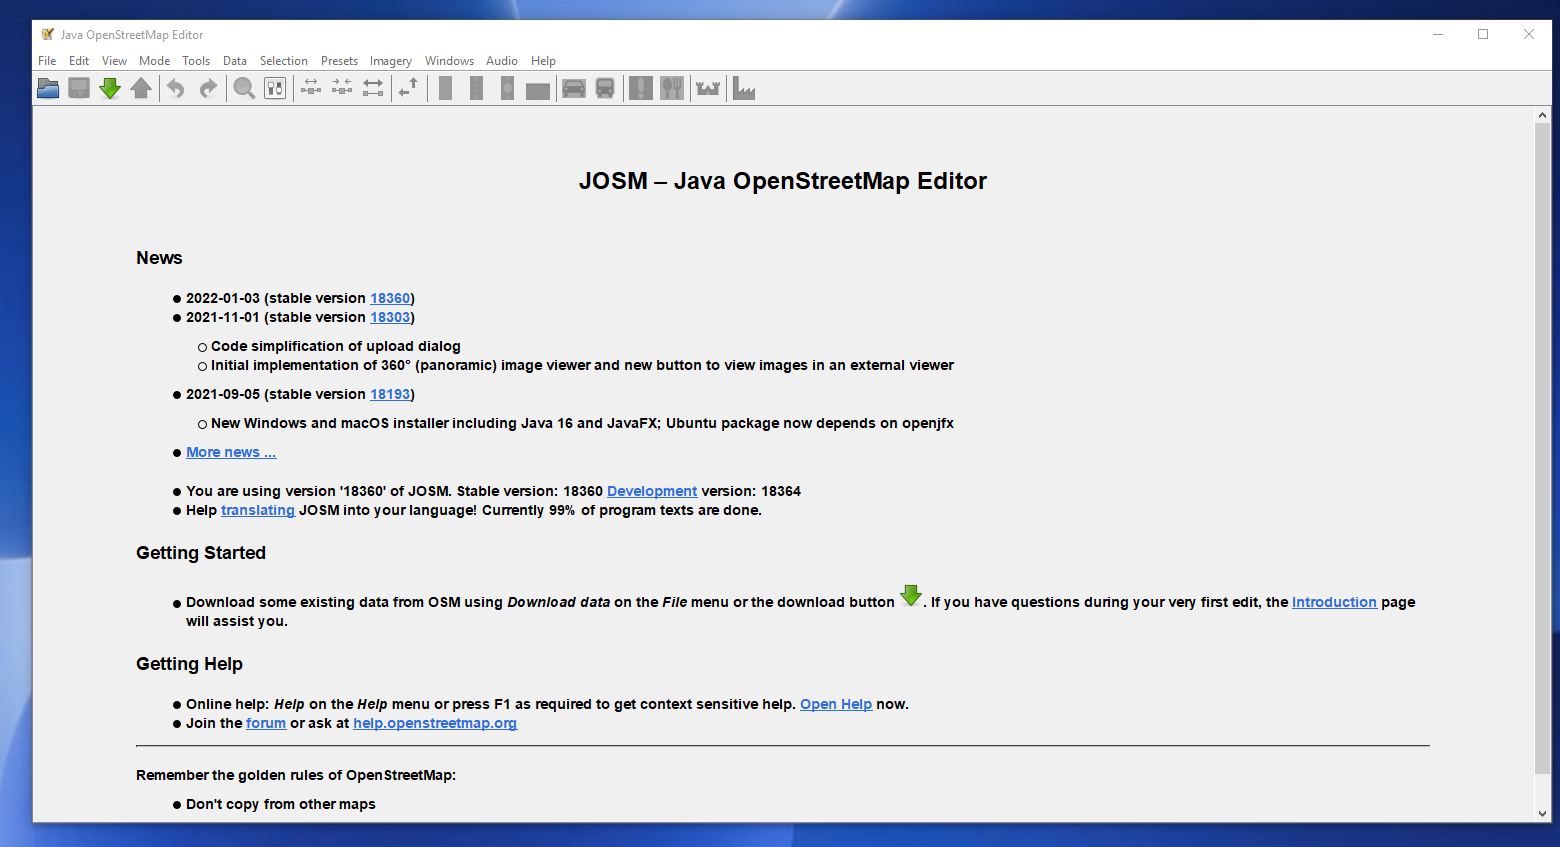Click 'Code simplification of upload dialog' text
Image resolution: width=1560 pixels, height=847 pixels.
[336, 346]
